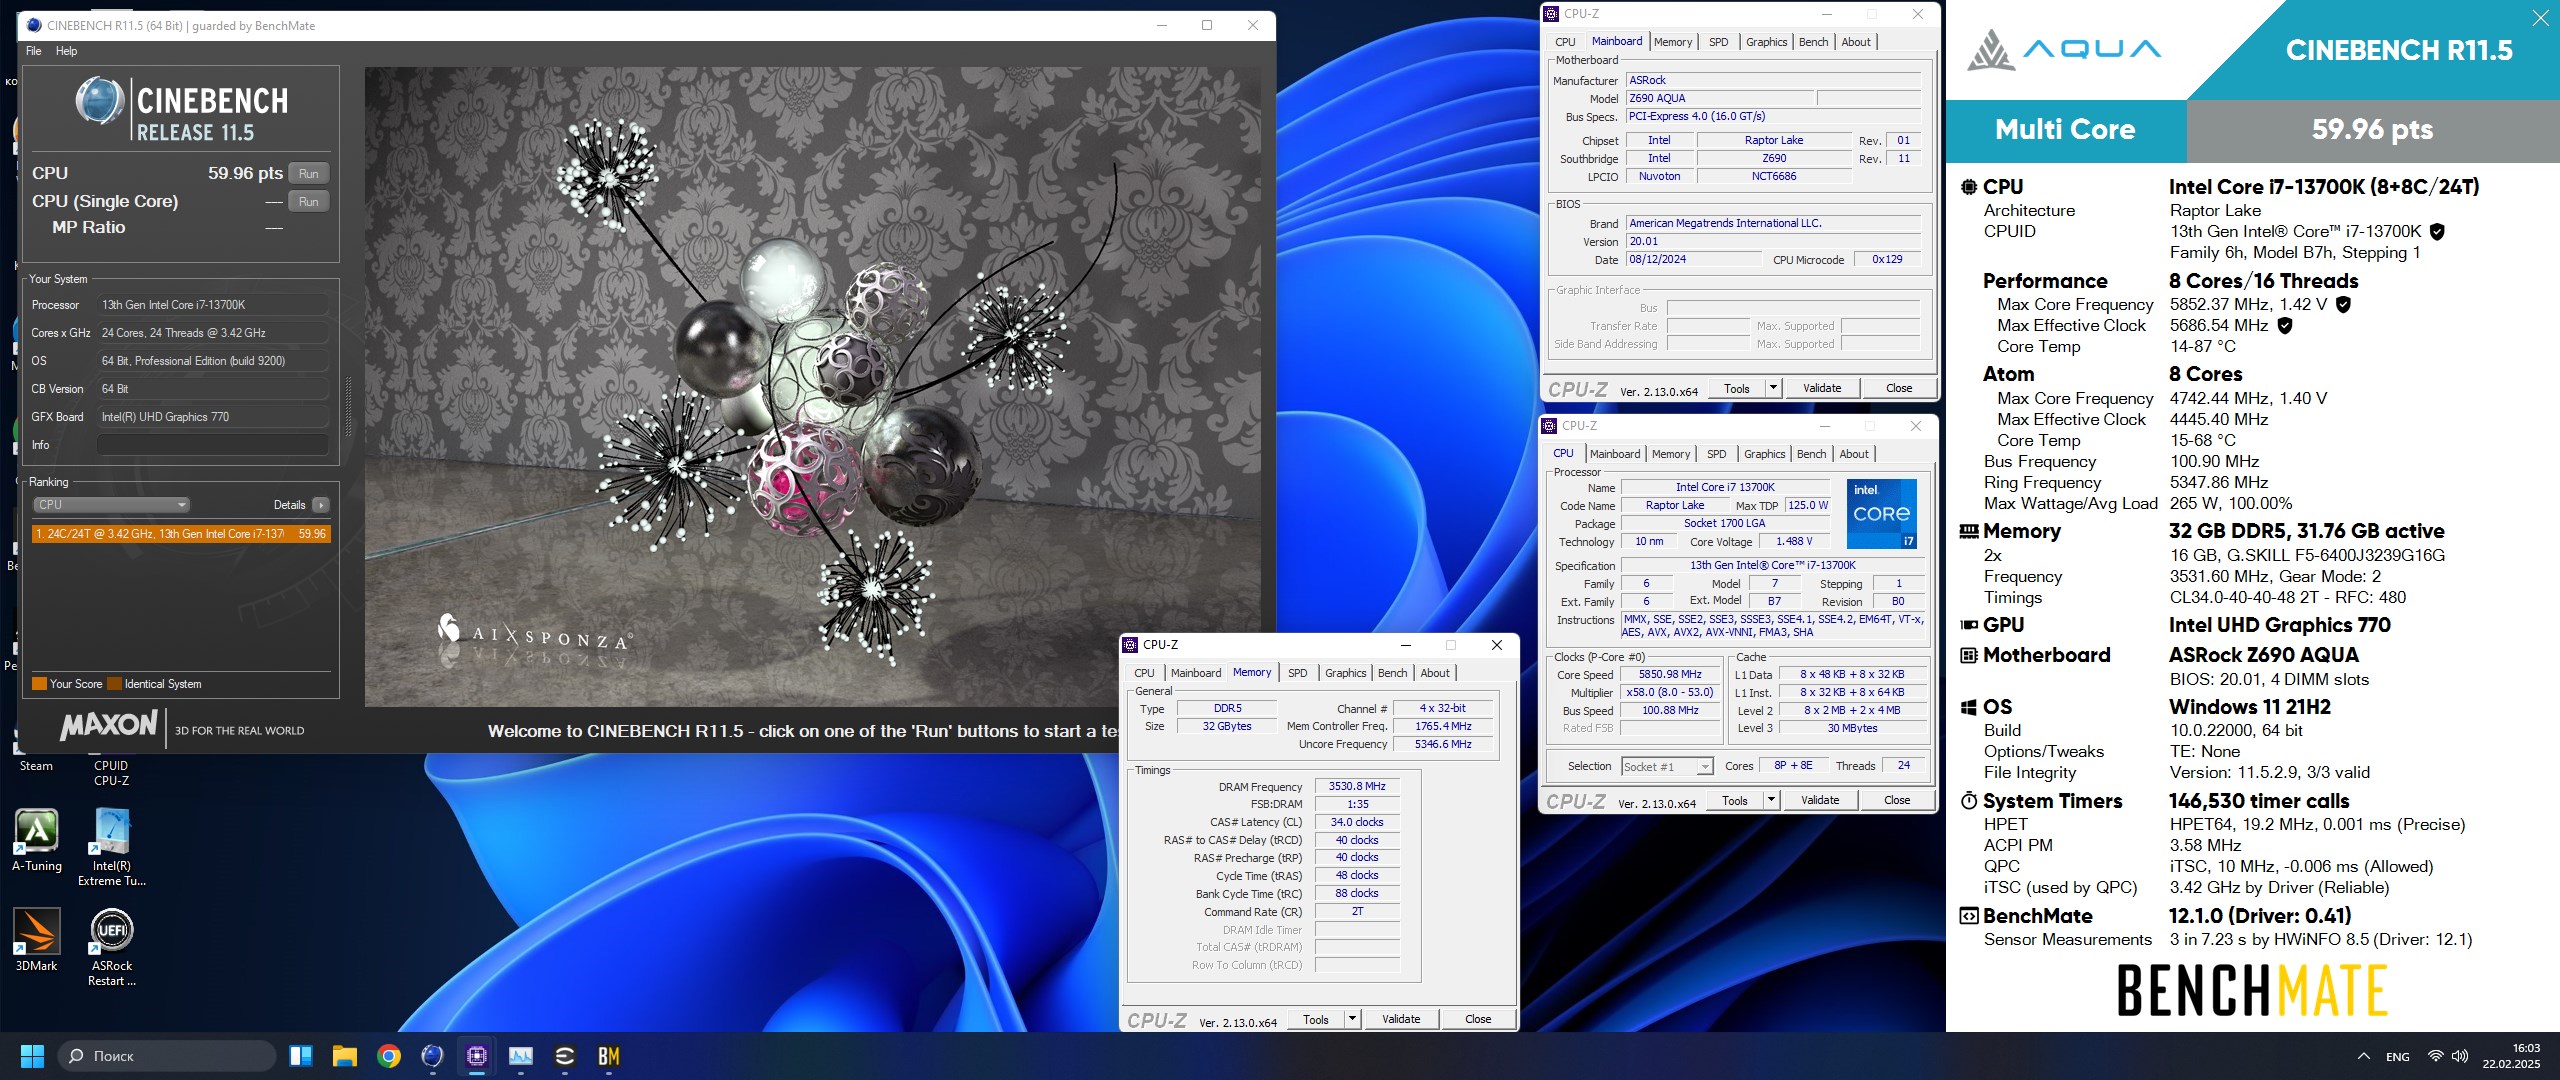
Task: Open Google Chrome from taskbar
Action: [x=389, y=1056]
